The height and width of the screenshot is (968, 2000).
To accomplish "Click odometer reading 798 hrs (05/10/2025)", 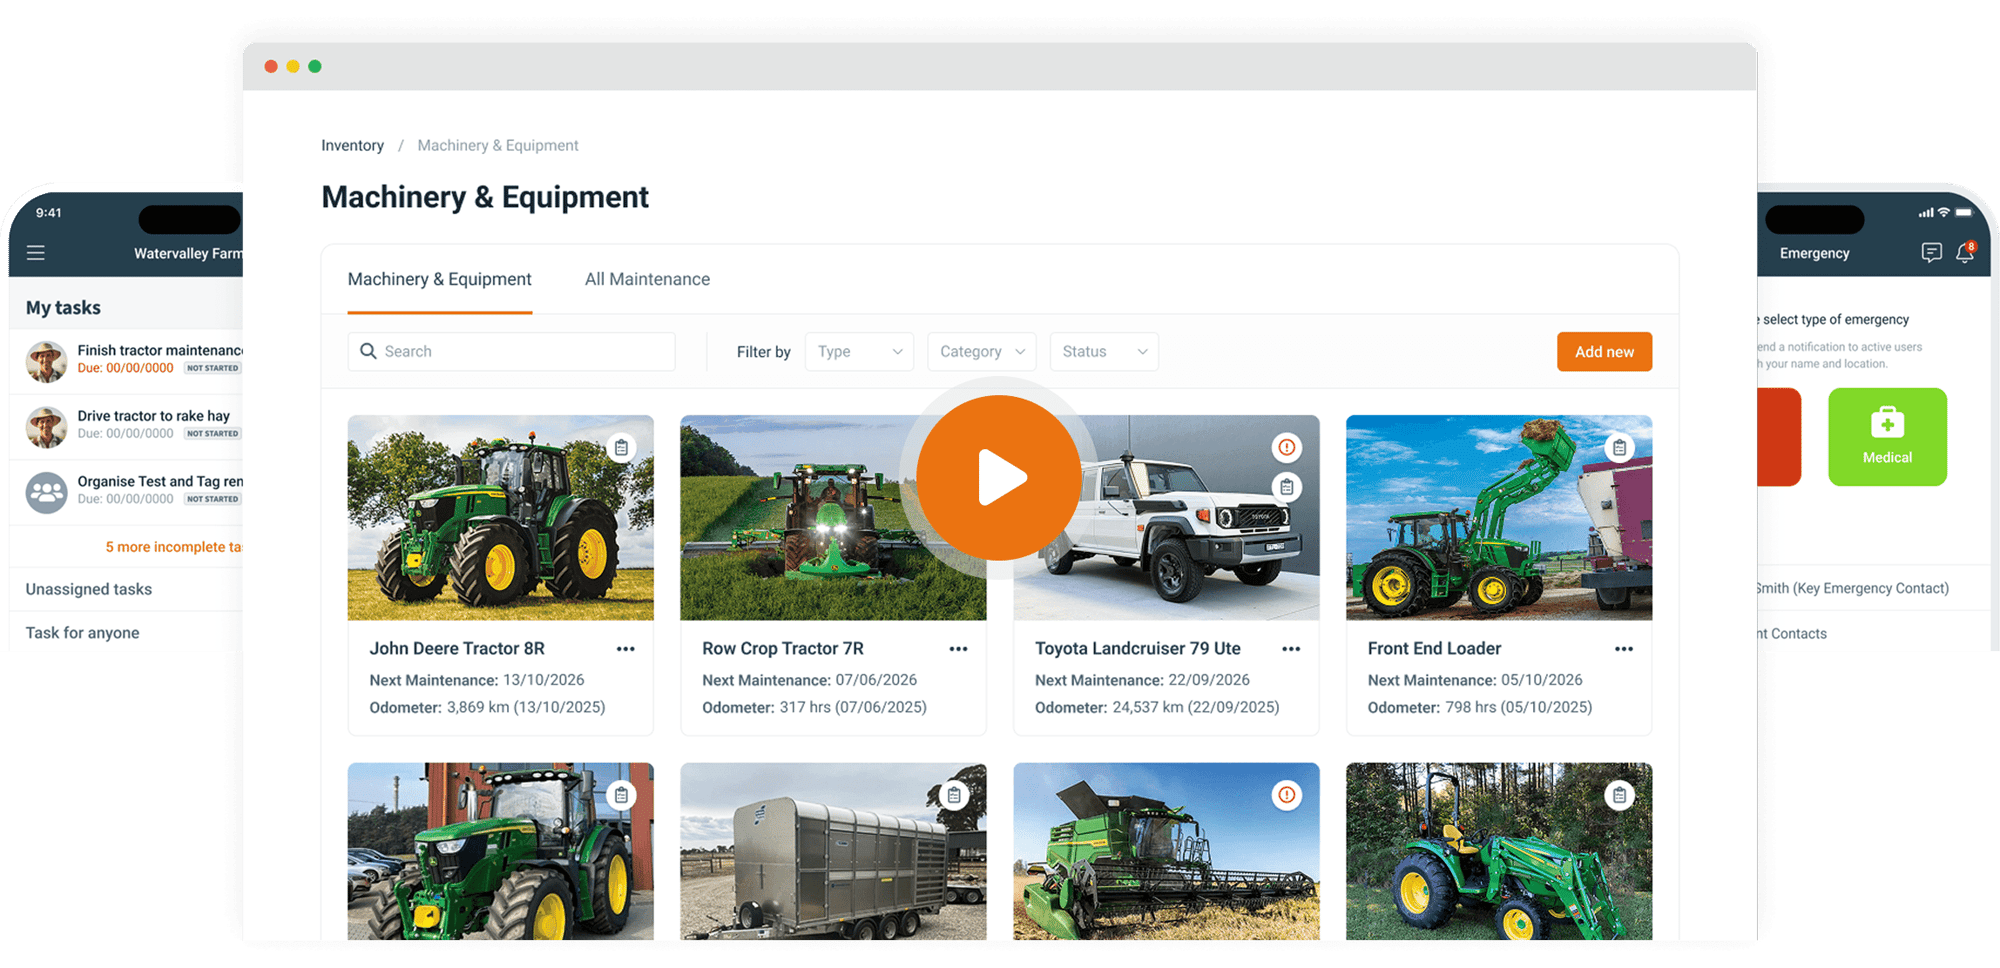I will 1519,708.
